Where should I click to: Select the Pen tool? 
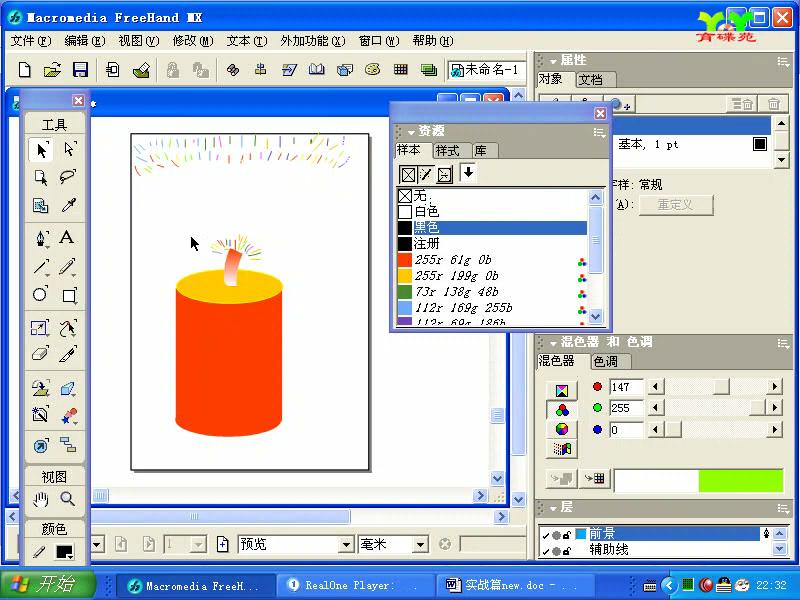point(41,238)
